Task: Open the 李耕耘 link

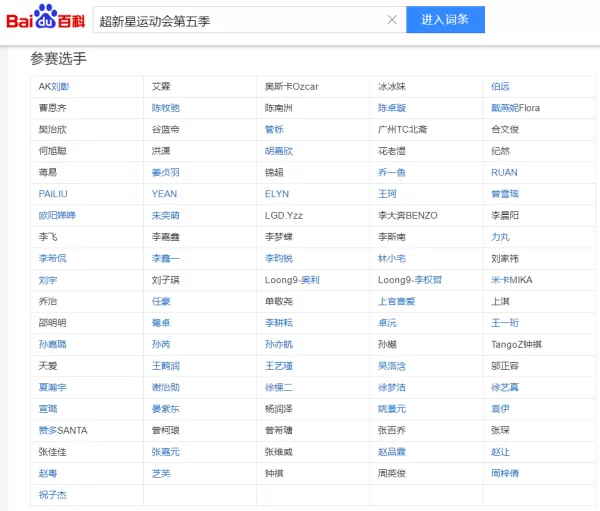Action: [x=279, y=323]
